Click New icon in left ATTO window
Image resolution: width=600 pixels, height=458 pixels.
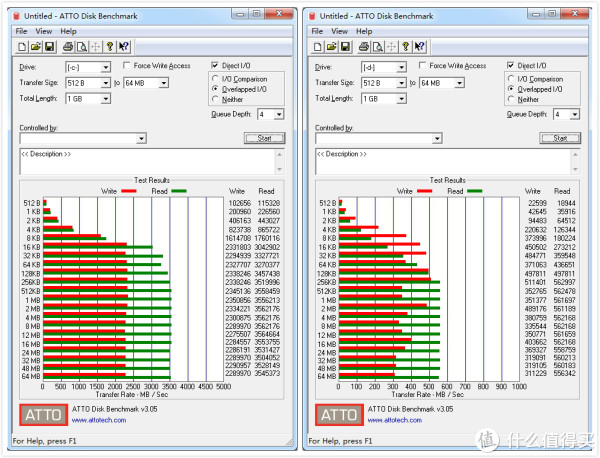pos(22,47)
